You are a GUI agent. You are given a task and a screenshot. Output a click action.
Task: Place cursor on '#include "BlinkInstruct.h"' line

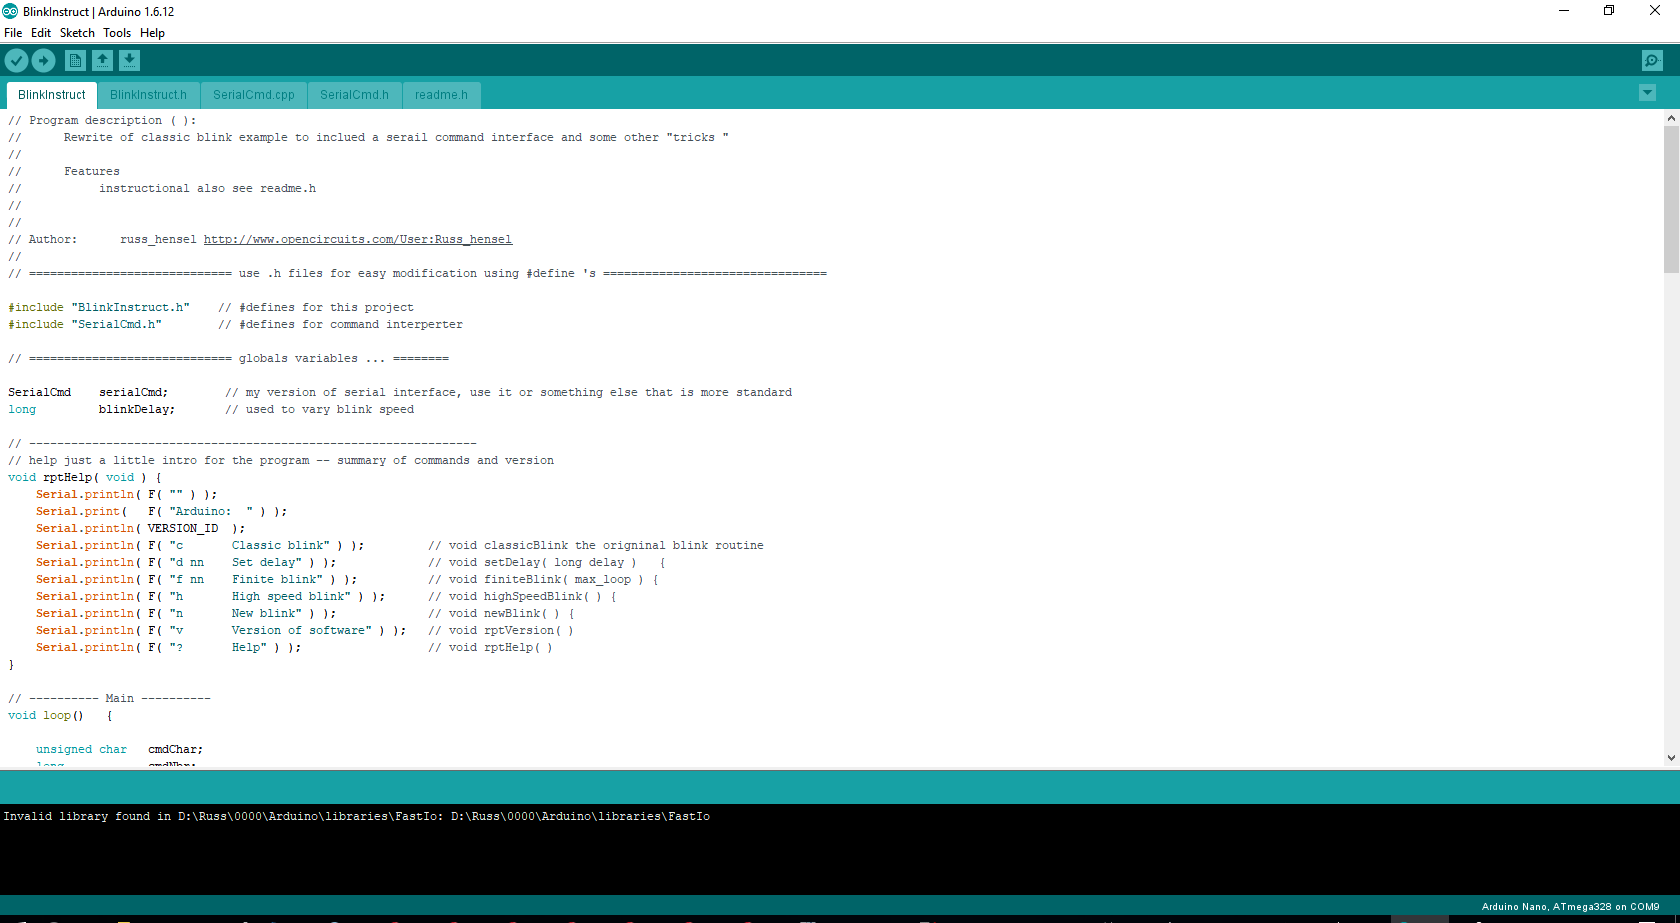point(99,308)
